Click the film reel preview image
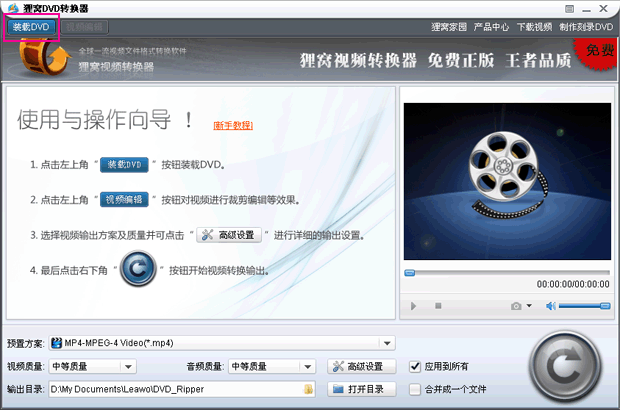 tap(507, 181)
